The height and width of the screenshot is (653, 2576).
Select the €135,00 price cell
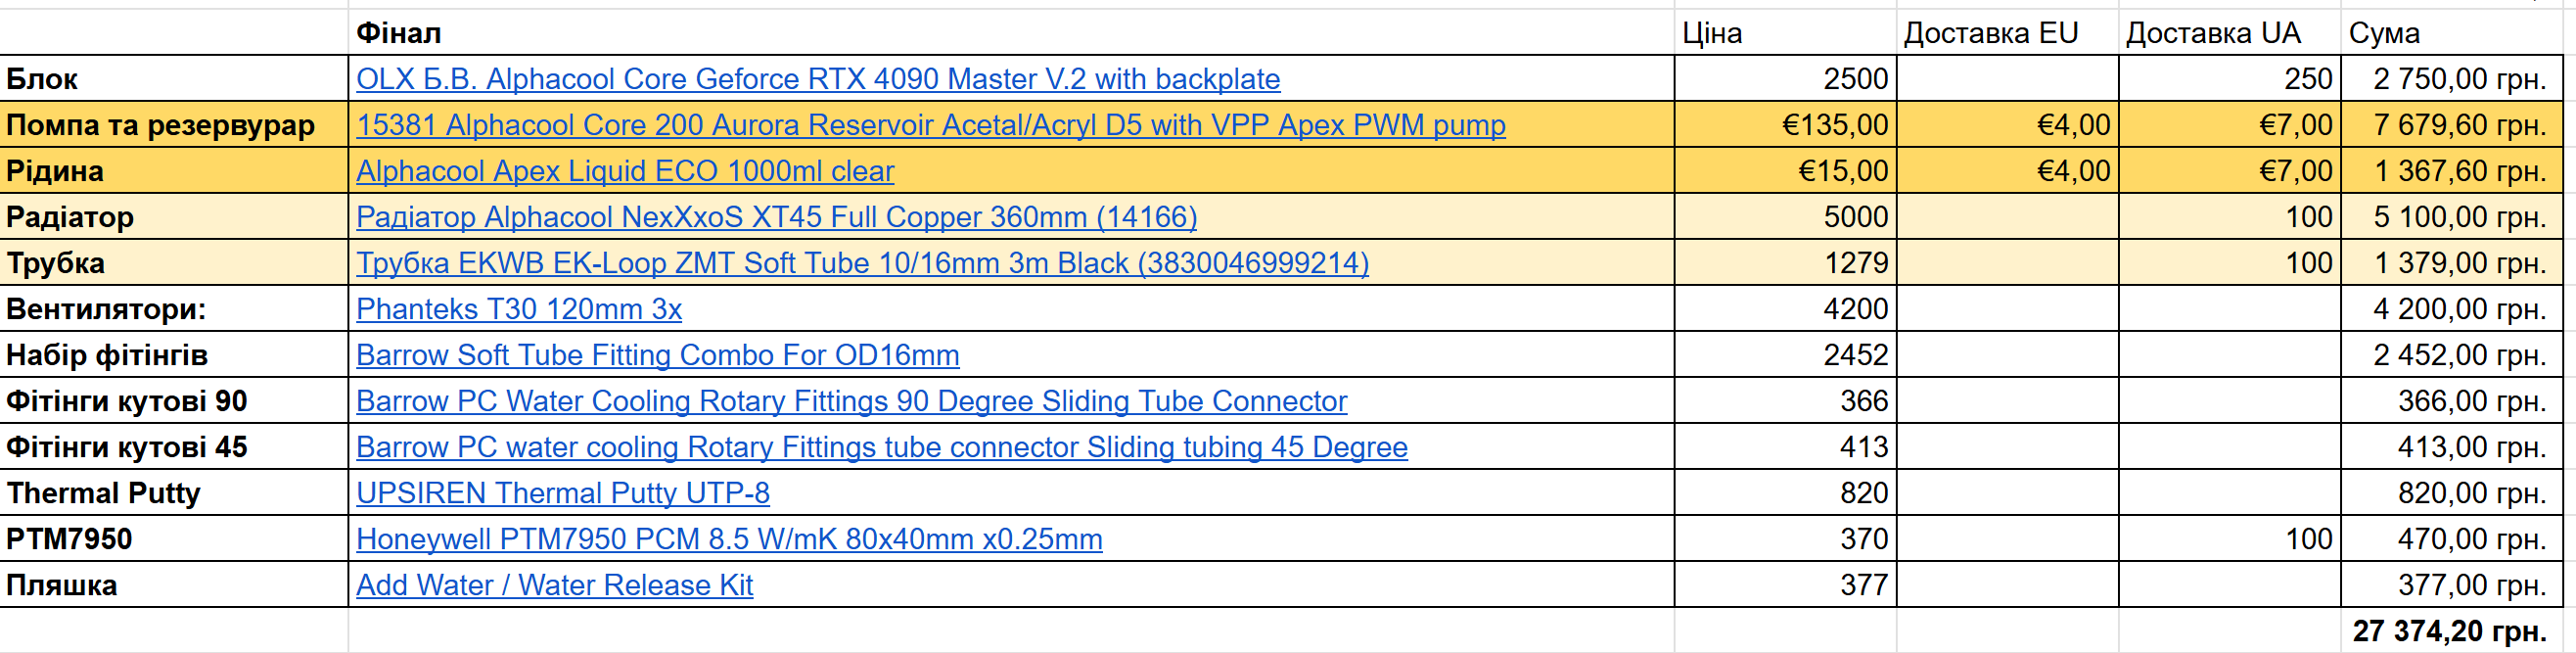point(1785,125)
